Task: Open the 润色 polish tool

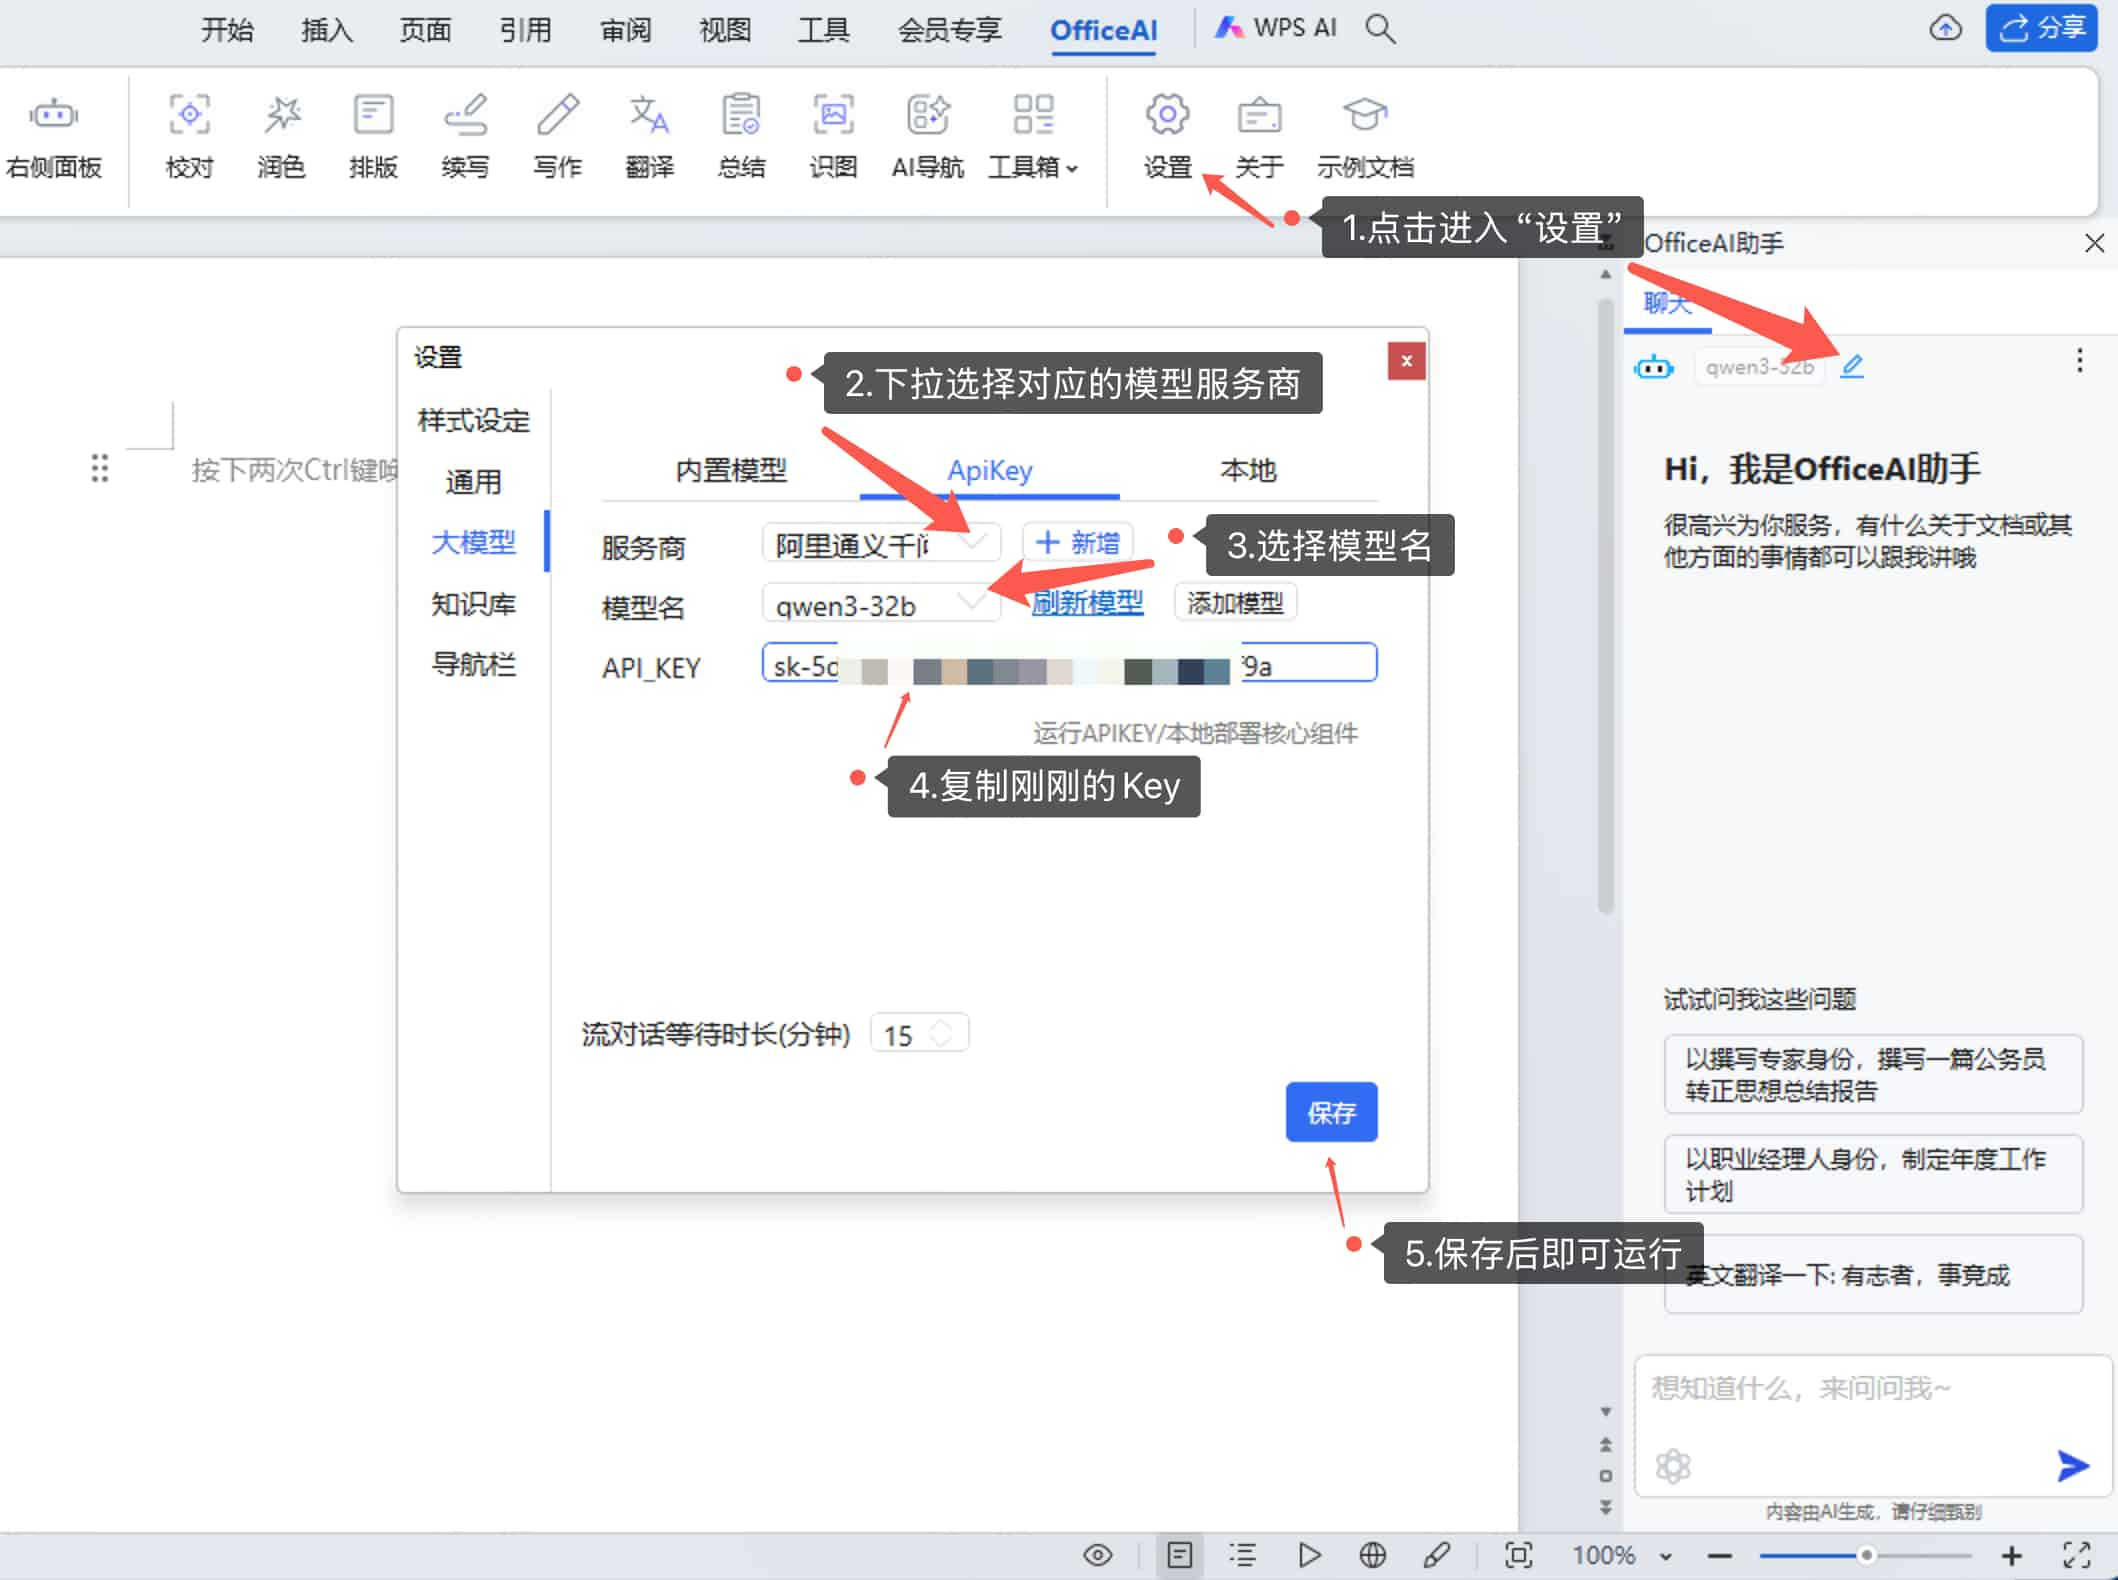Action: 281,135
